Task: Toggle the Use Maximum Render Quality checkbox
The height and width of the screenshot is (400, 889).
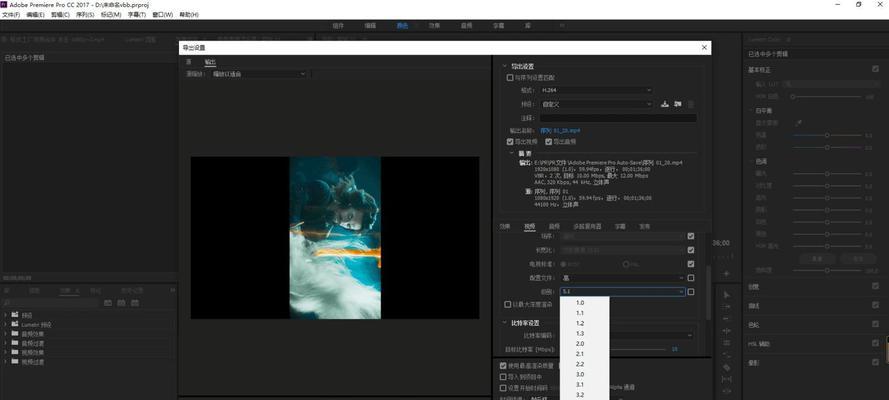Action: click(x=503, y=366)
